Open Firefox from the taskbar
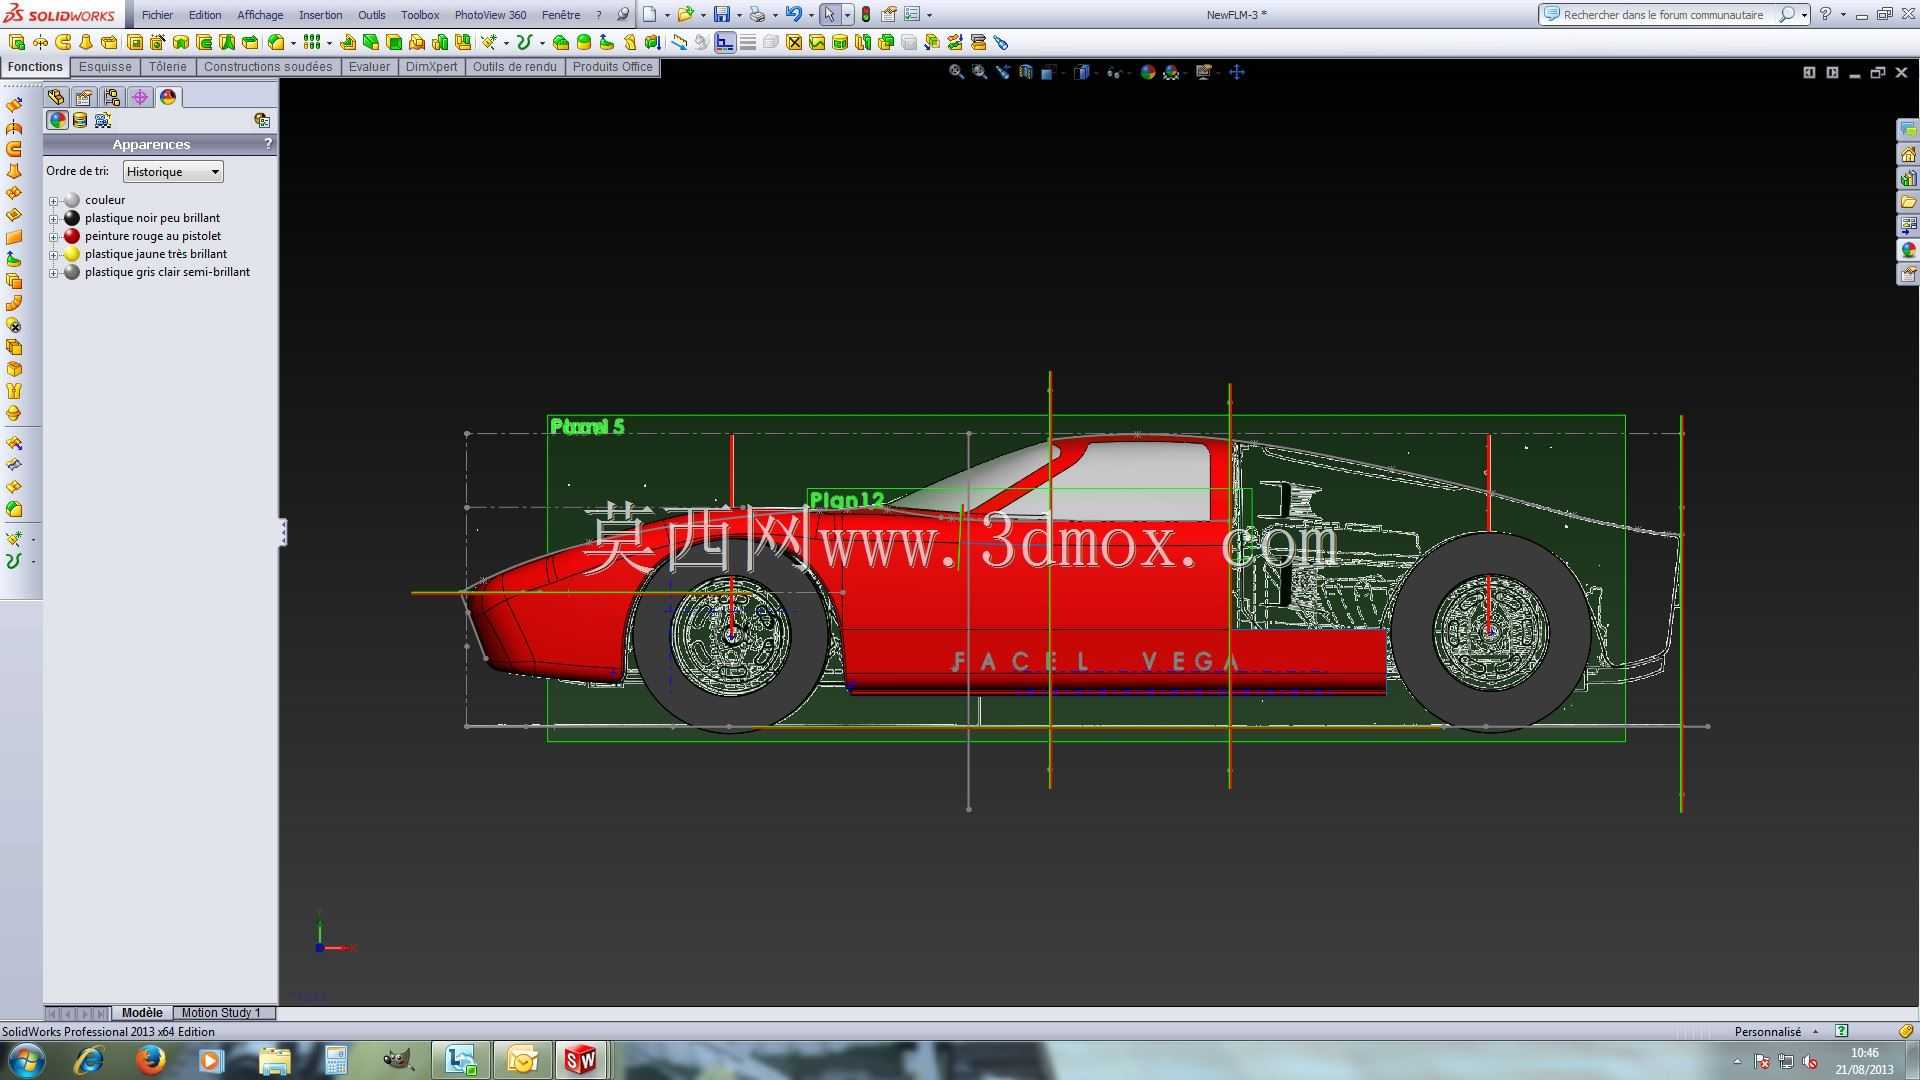 tap(151, 1060)
